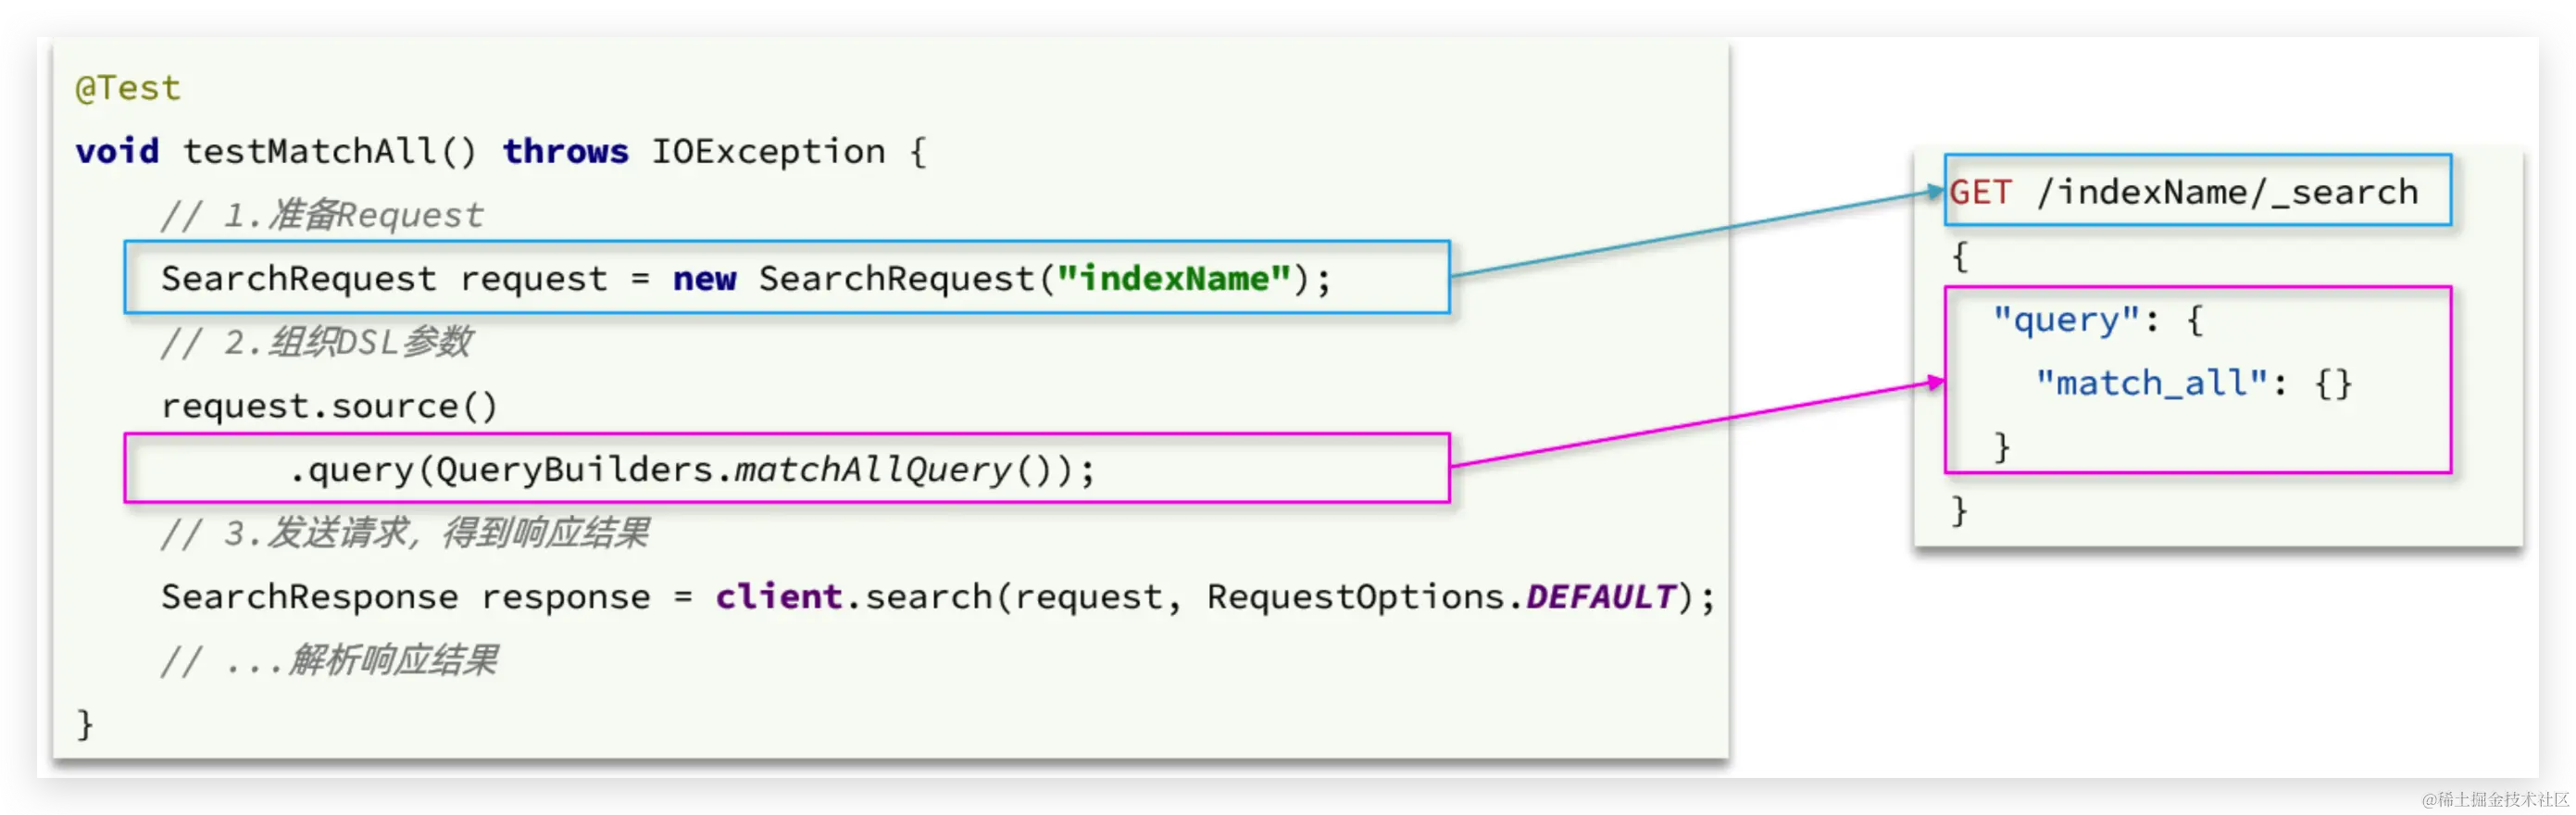Click the client.search call
Image resolution: width=2576 pixels, height=815 pixels.
853,597
